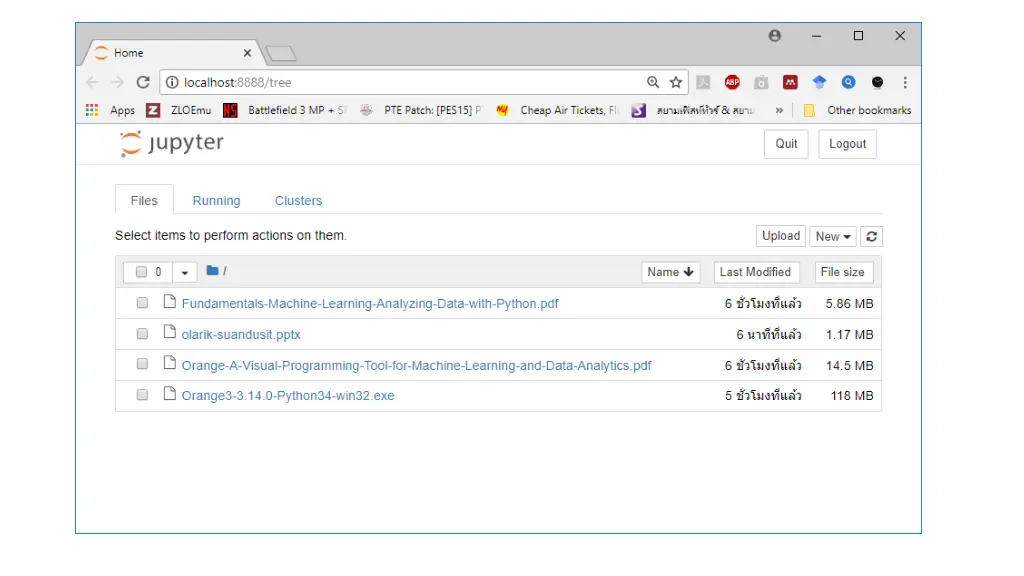Check the box for olarik-suandusit.pptx
Screen dimensions: 1024x576
click(x=142, y=334)
